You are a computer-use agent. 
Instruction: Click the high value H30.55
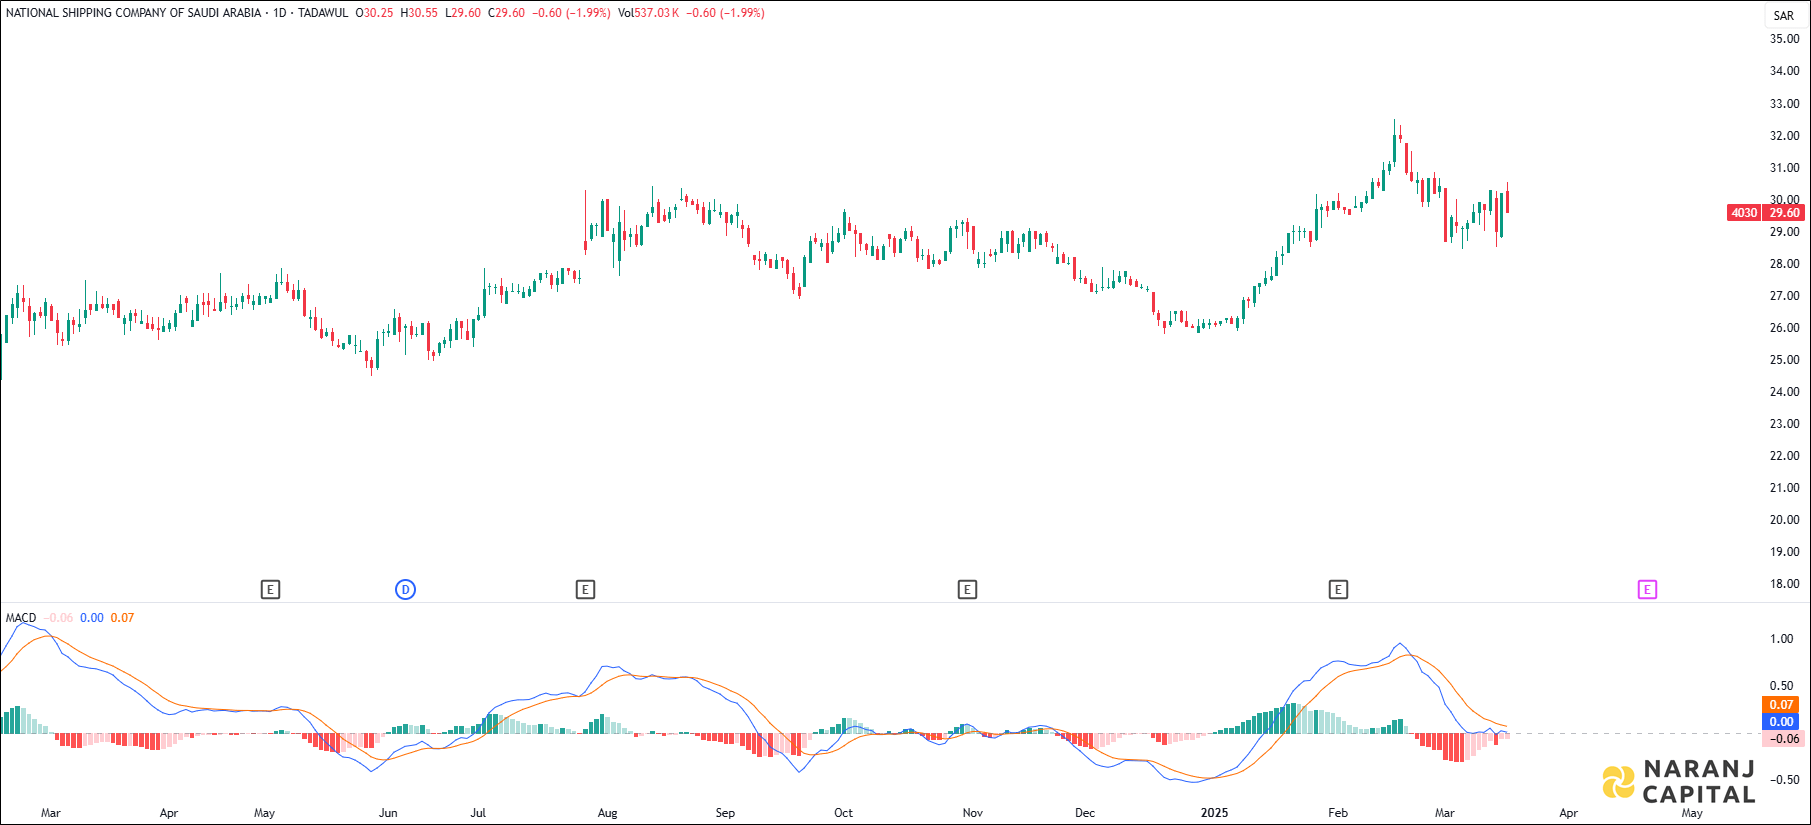(419, 13)
